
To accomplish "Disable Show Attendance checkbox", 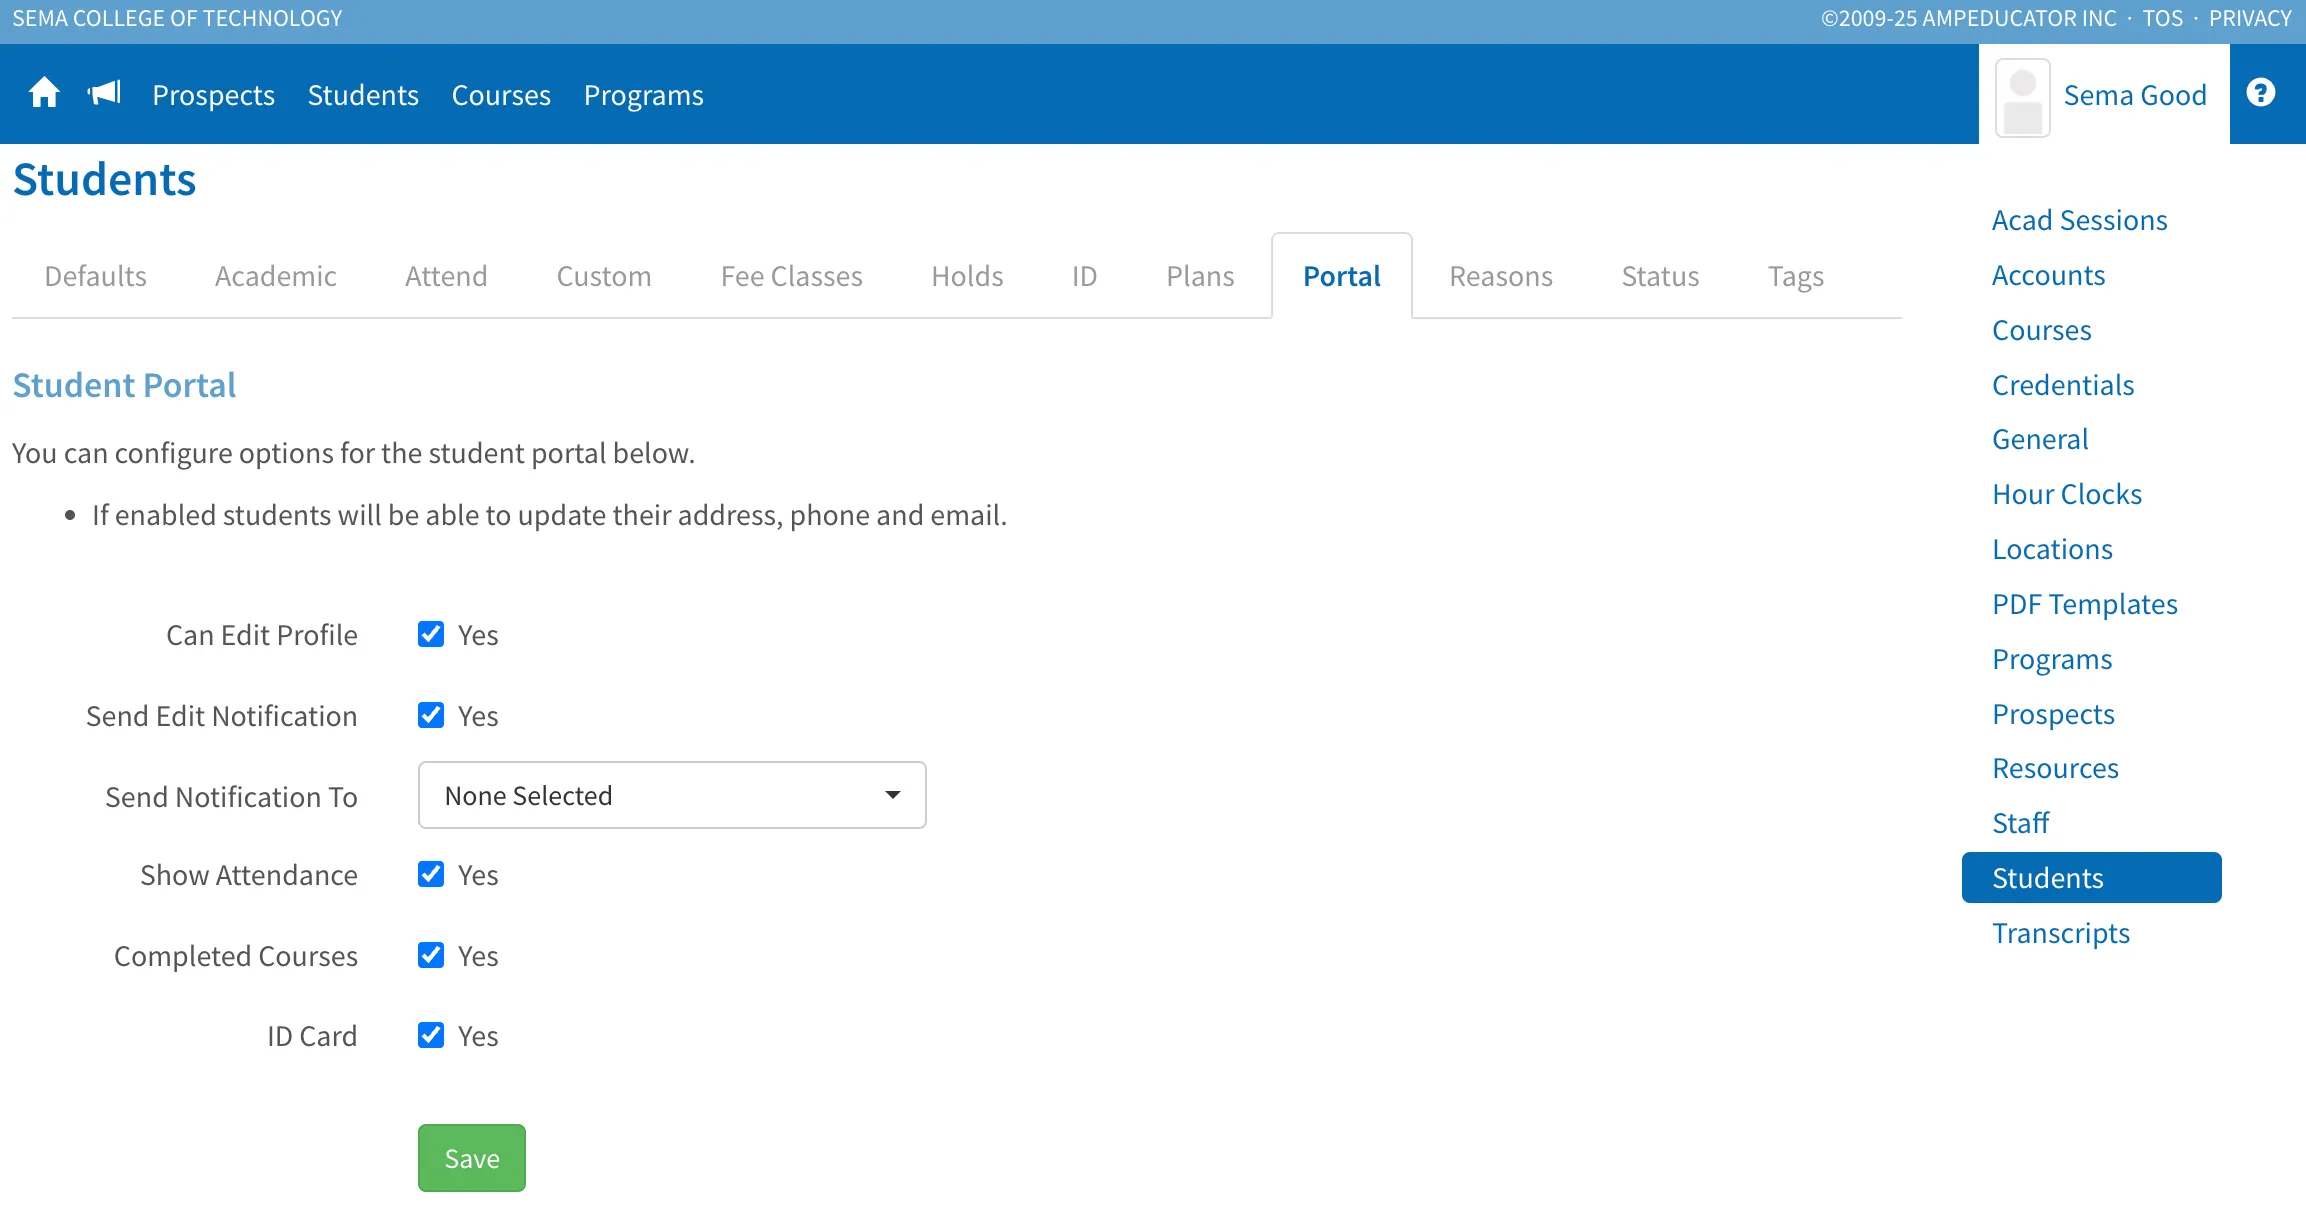I will click(x=431, y=874).
